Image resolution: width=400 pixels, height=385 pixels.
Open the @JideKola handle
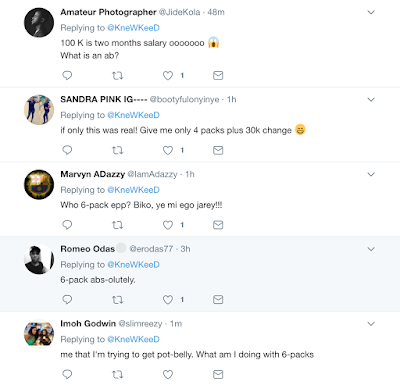coord(179,12)
